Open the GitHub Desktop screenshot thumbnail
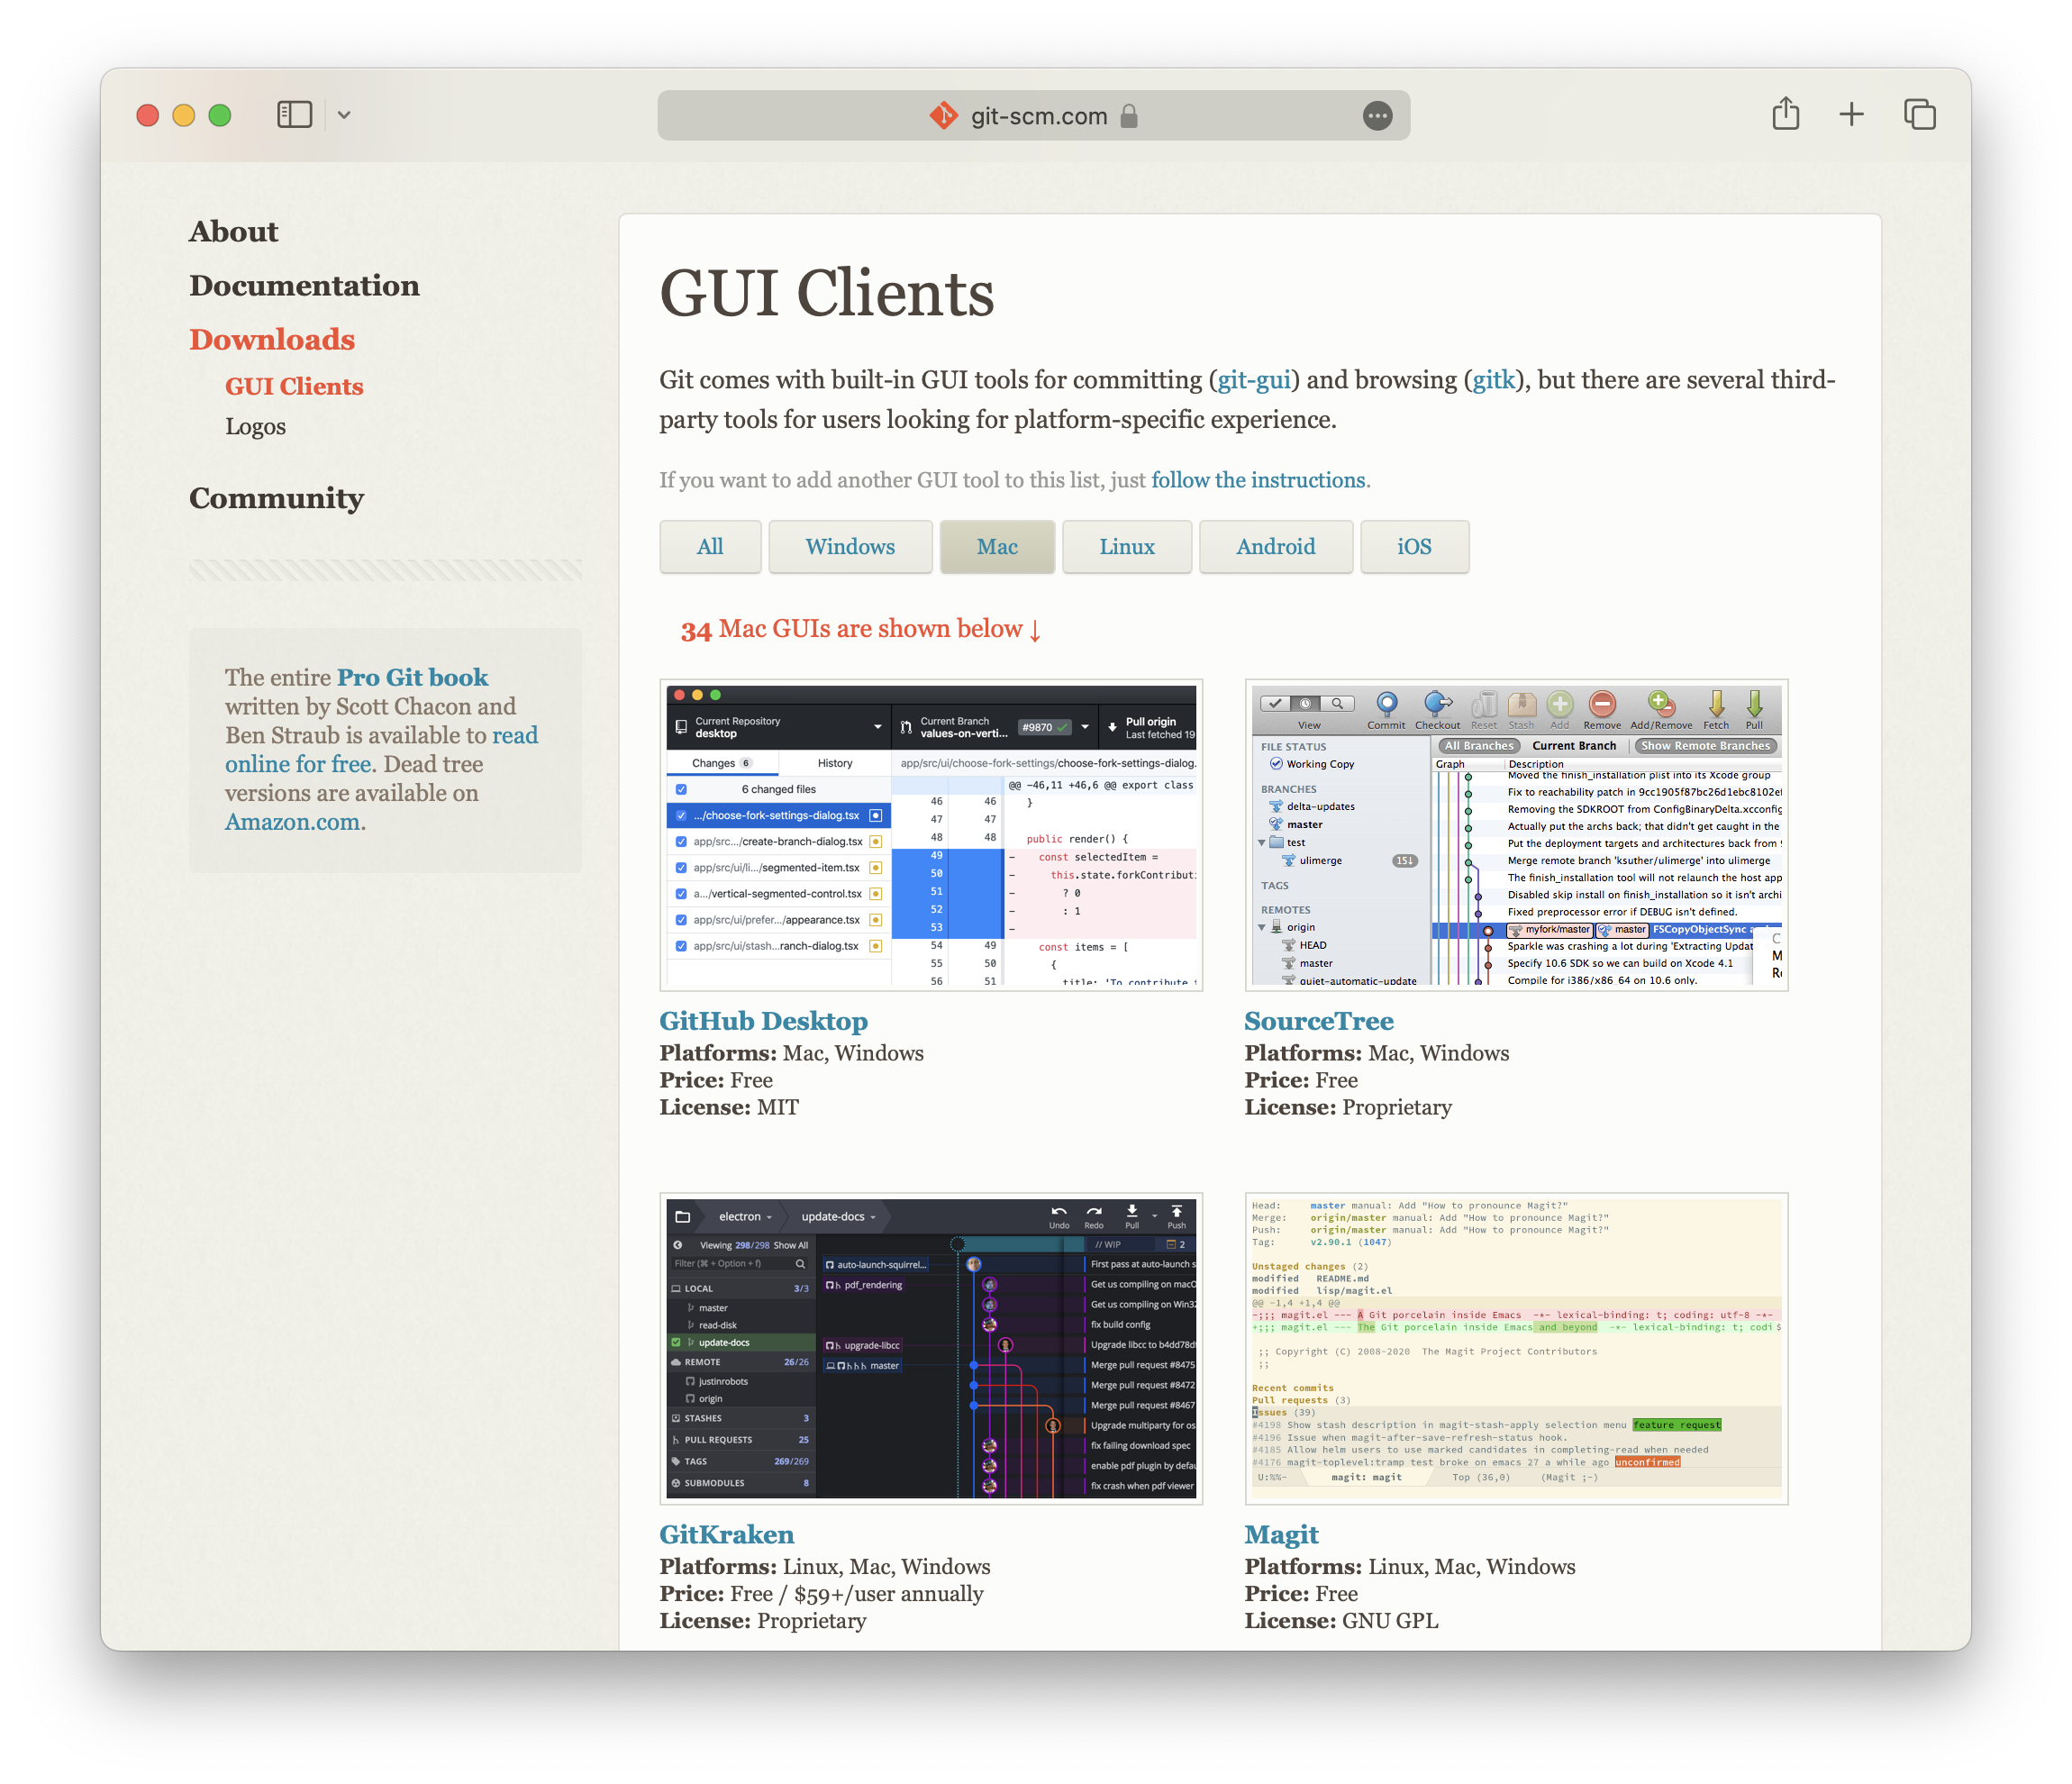 [x=930, y=835]
